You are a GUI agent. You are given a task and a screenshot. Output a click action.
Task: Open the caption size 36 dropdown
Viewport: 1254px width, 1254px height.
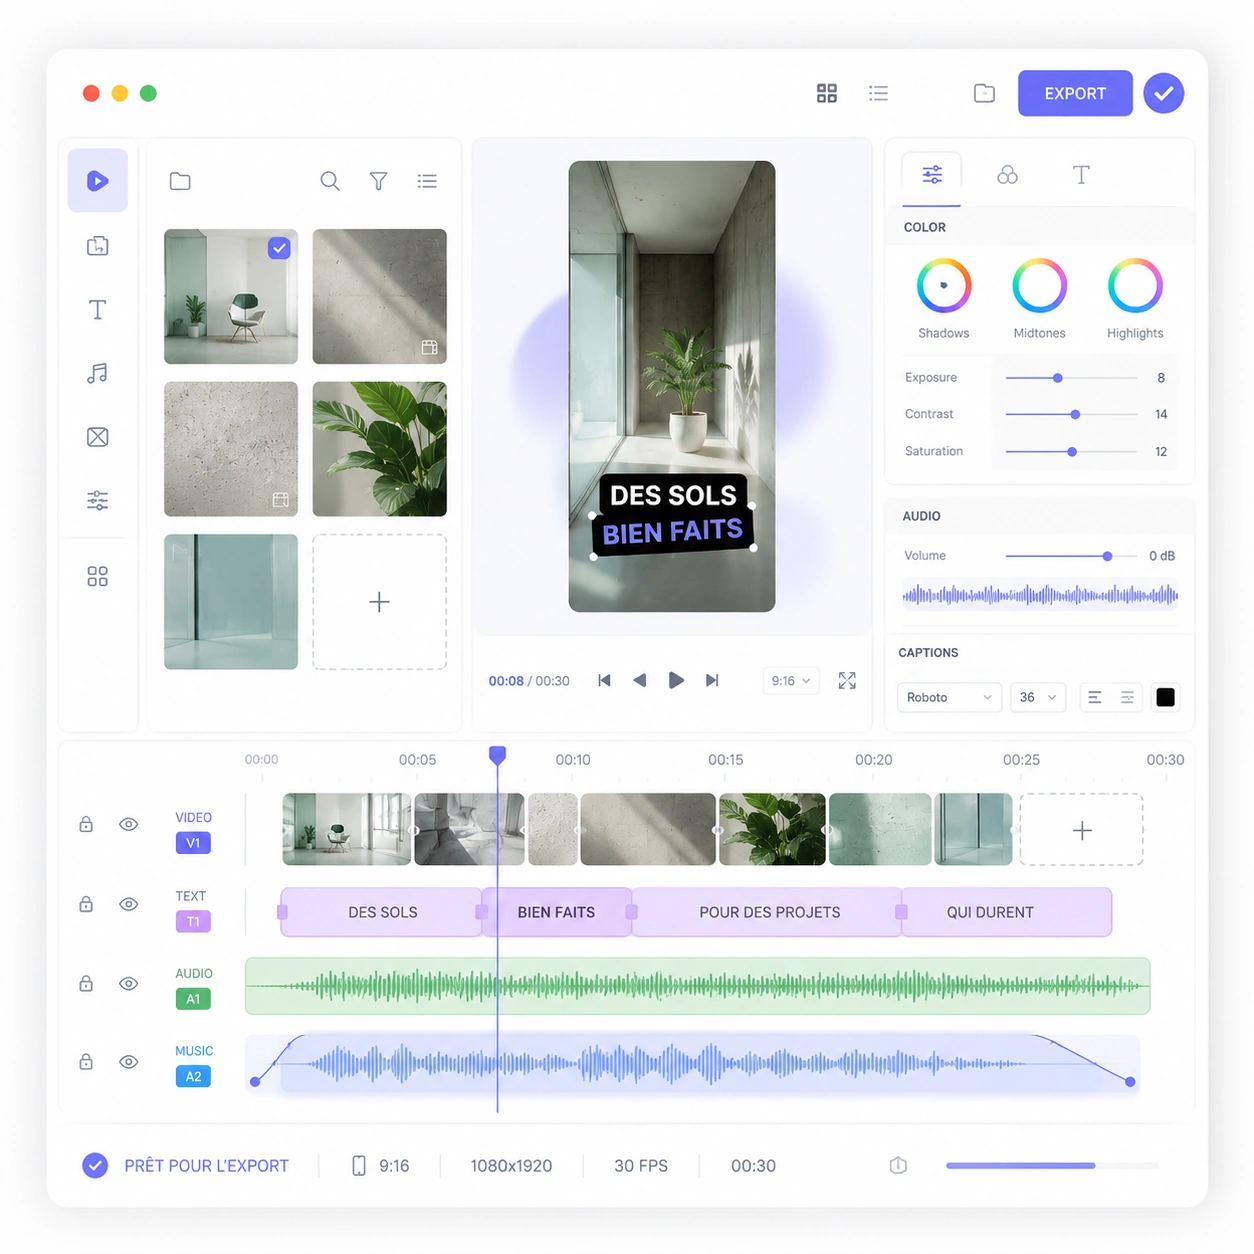(1038, 697)
